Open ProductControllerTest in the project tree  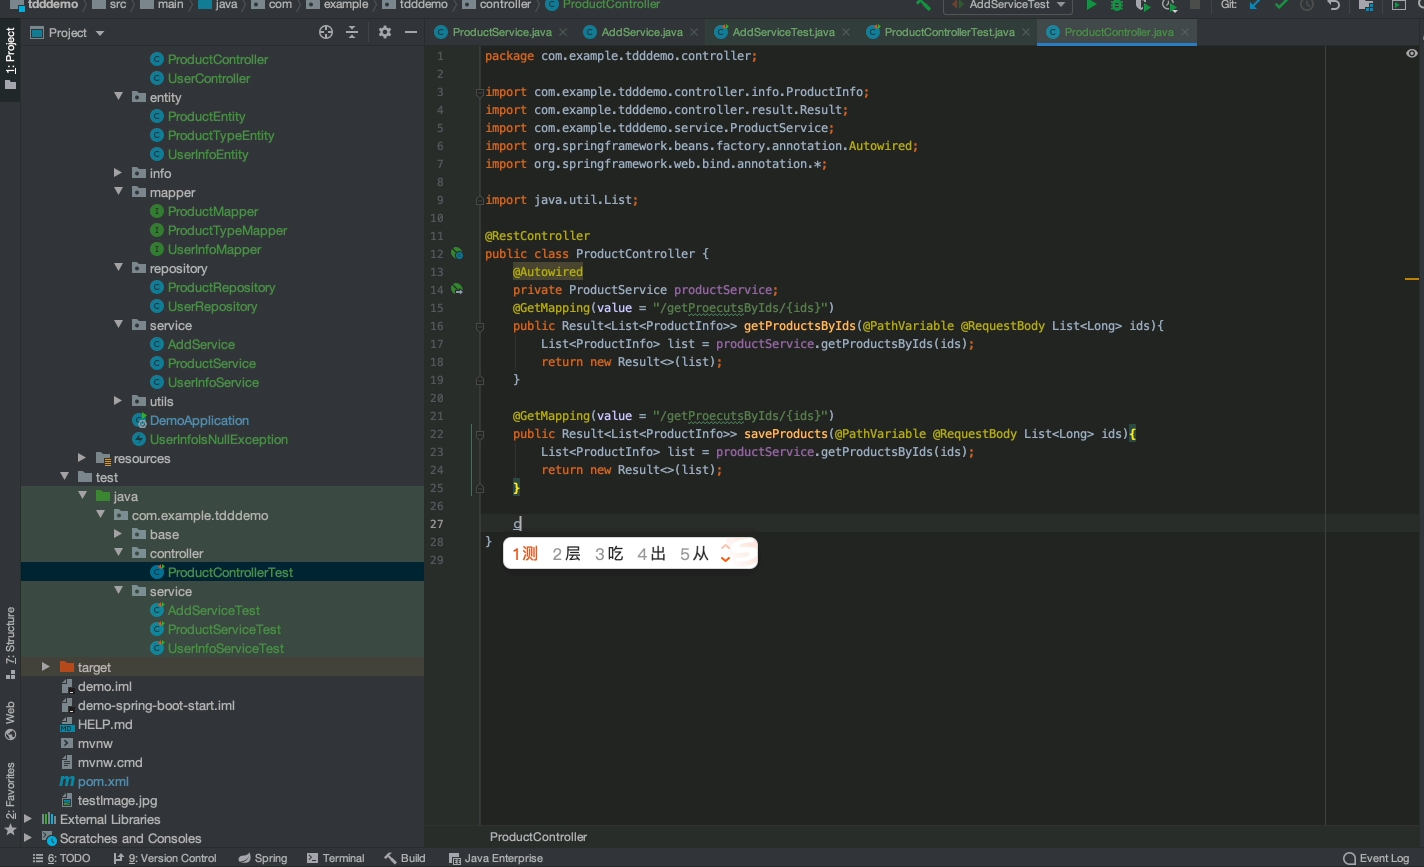pyautogui.click(x=230, y=572)
